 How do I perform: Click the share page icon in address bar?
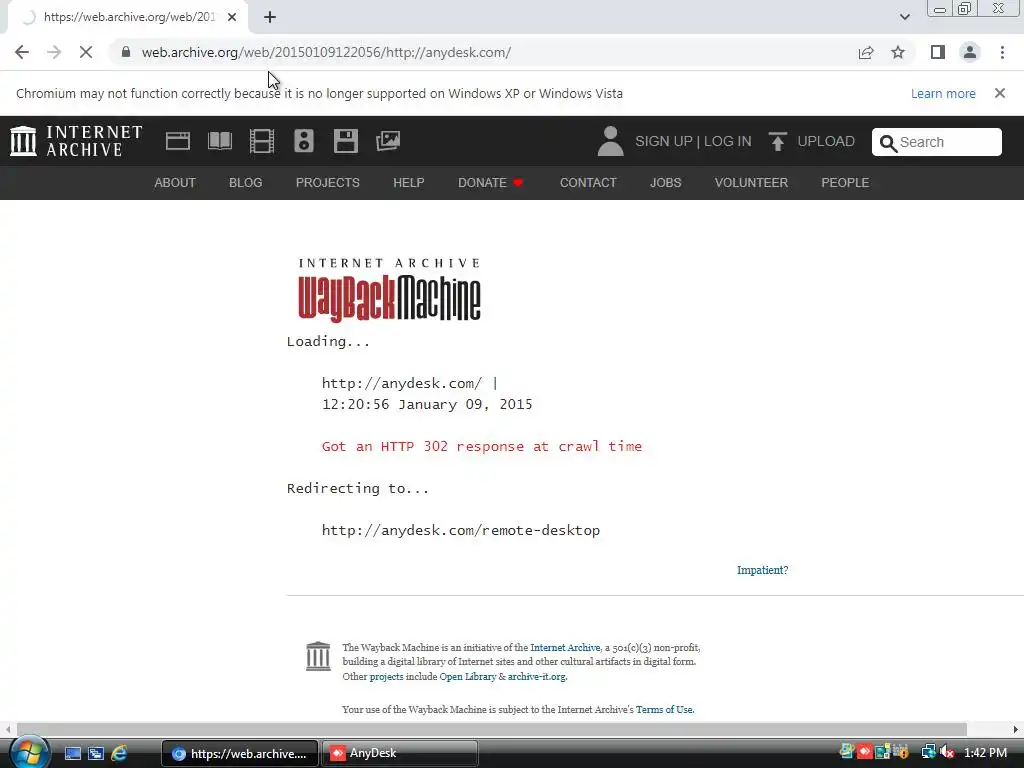pyautogui.click(x=866, y=52)
